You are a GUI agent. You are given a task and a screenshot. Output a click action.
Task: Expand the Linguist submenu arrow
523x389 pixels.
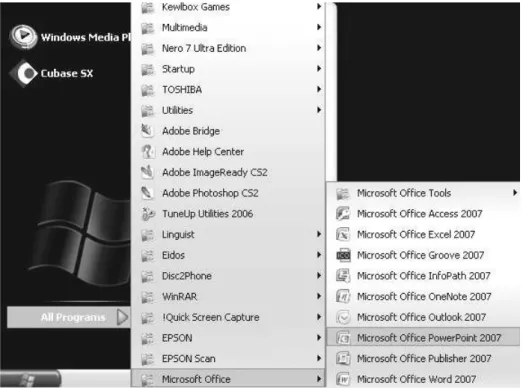click(x=319, y=234)
